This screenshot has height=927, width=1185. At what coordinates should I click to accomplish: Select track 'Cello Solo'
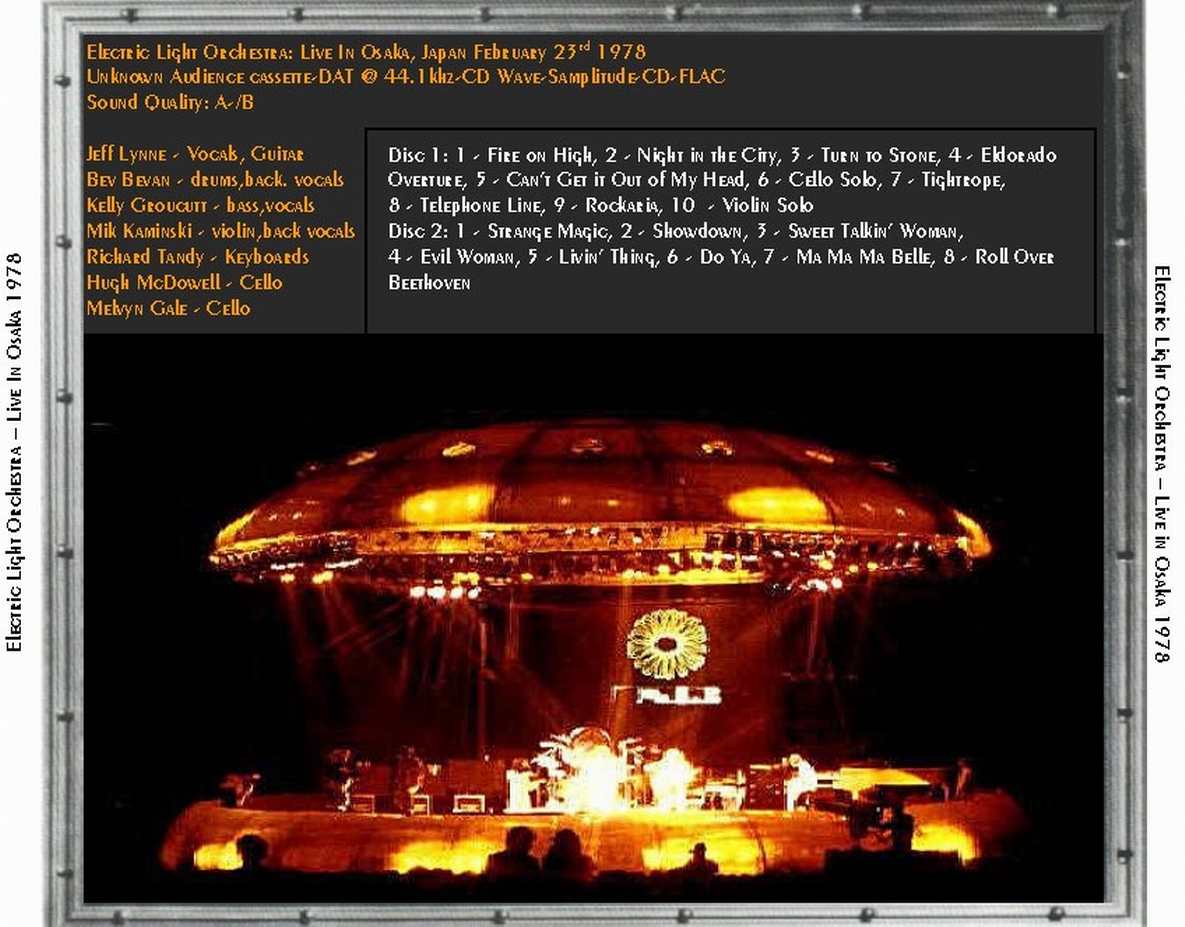833,180
